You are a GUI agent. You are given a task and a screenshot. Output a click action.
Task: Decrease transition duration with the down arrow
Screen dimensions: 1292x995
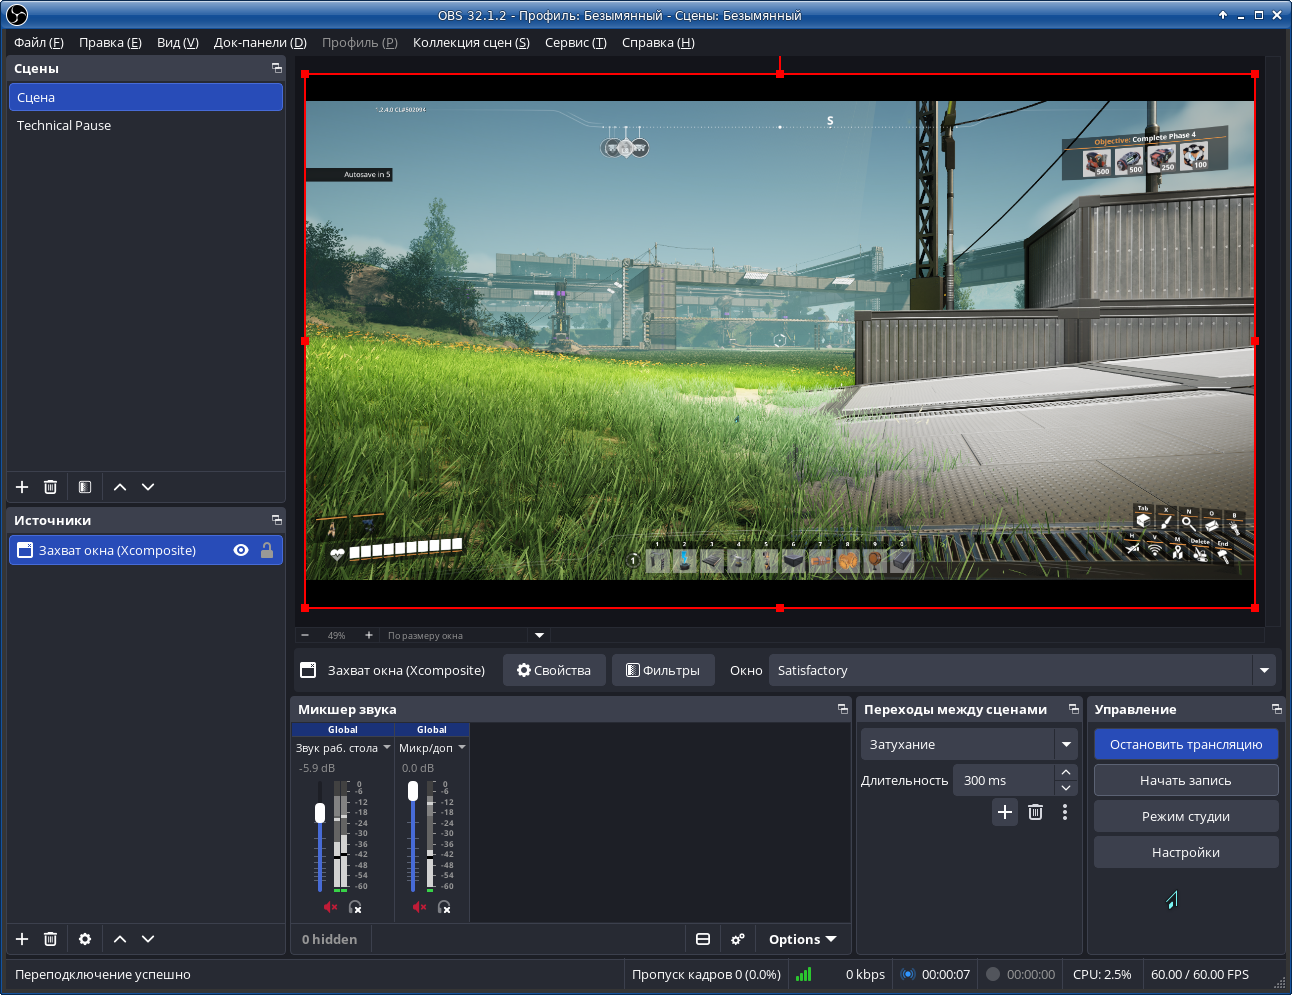(x=1066, y=788)
